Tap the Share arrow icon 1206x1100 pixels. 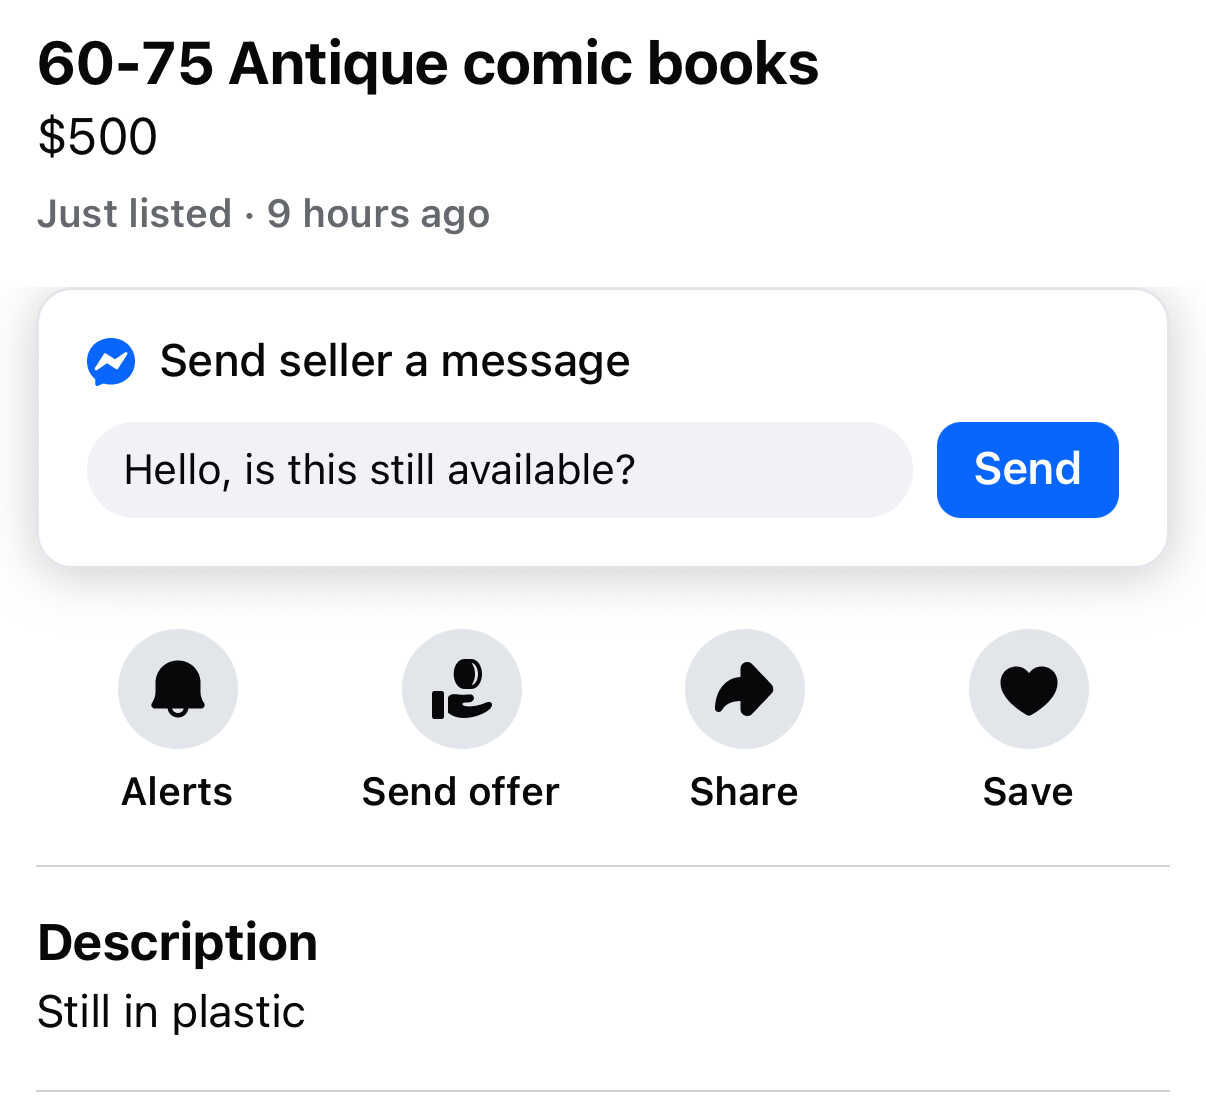(x=745, y=688)
